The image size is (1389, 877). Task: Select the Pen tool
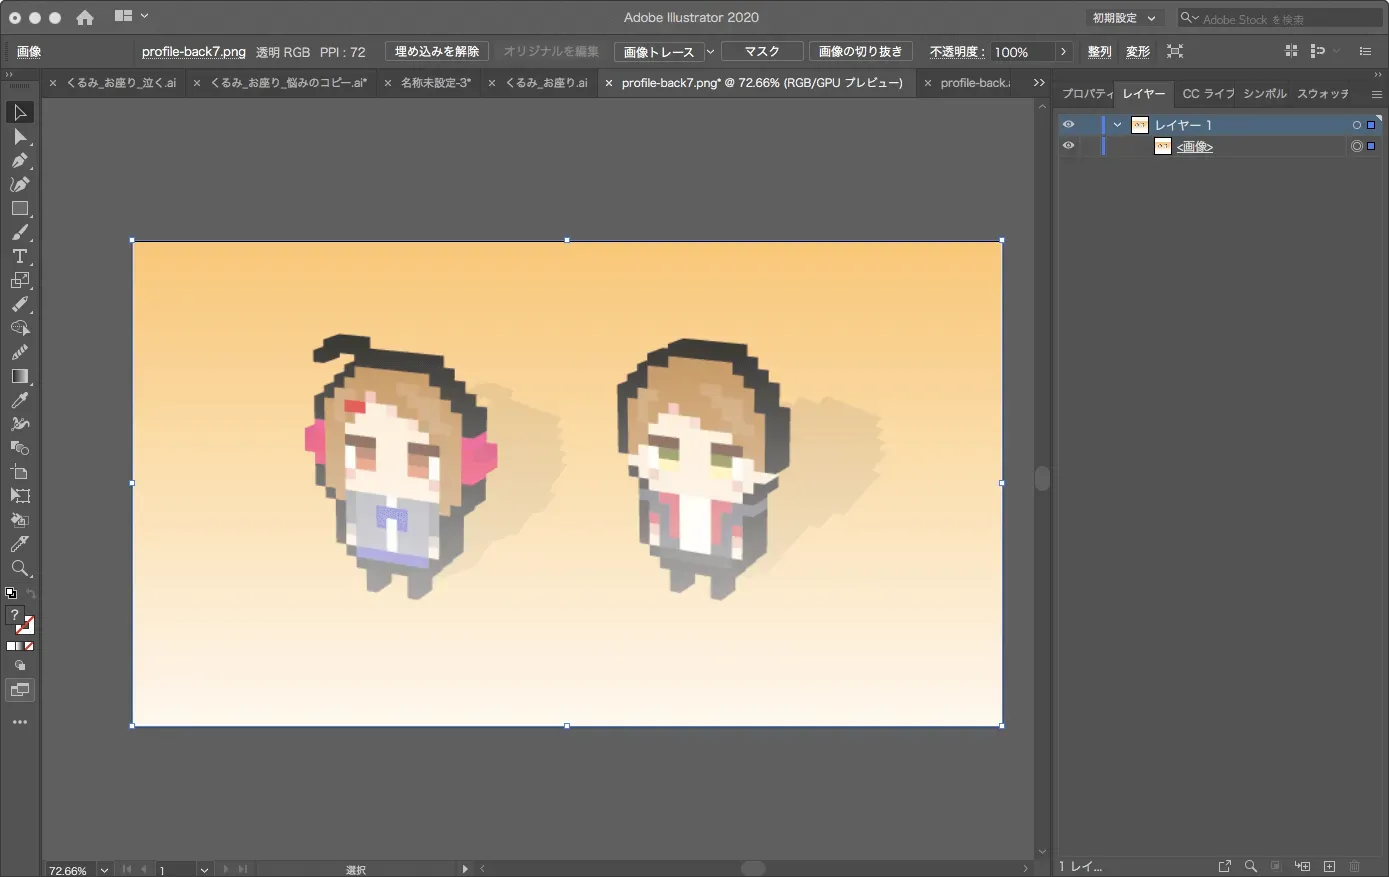(19, 160)
